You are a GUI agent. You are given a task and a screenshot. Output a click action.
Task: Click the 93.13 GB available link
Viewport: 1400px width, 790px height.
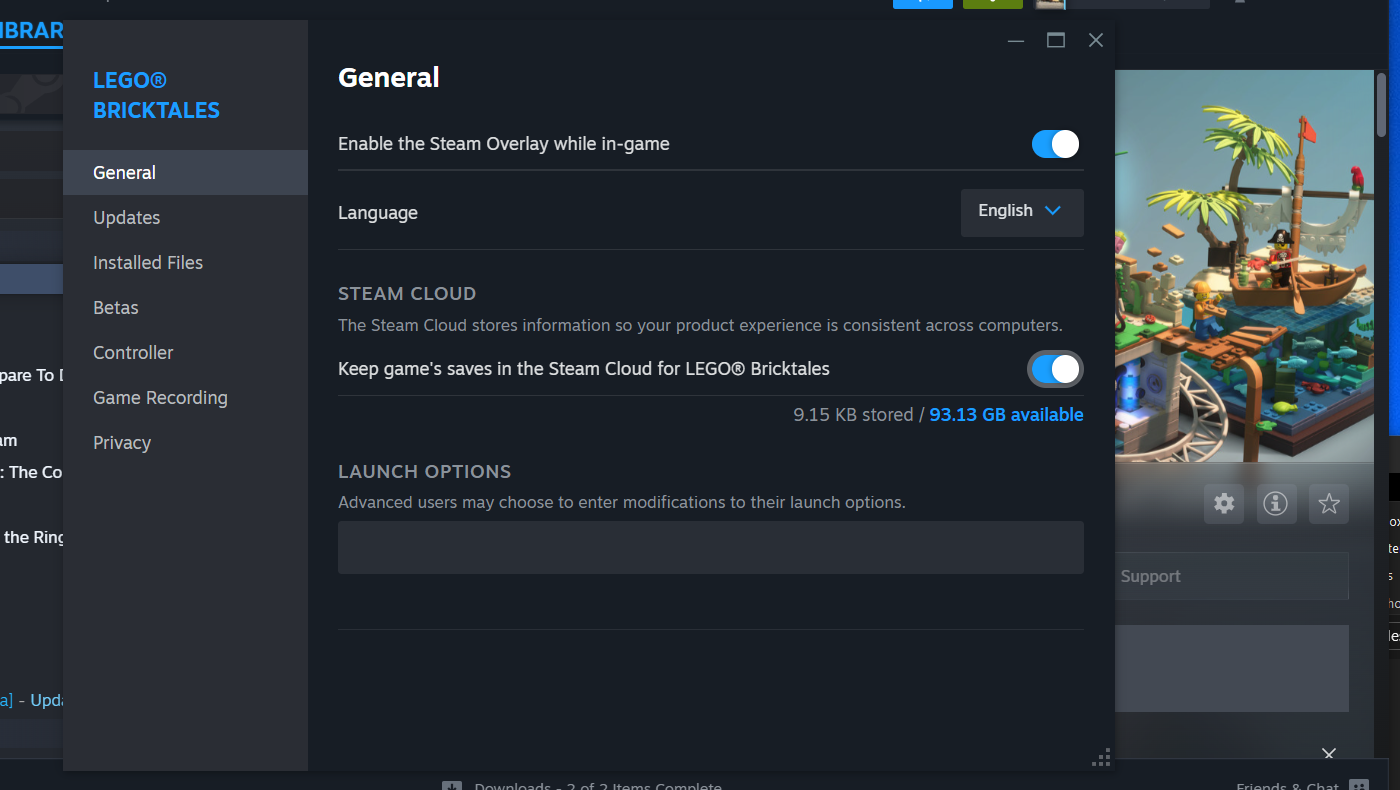pos(1006,415)
